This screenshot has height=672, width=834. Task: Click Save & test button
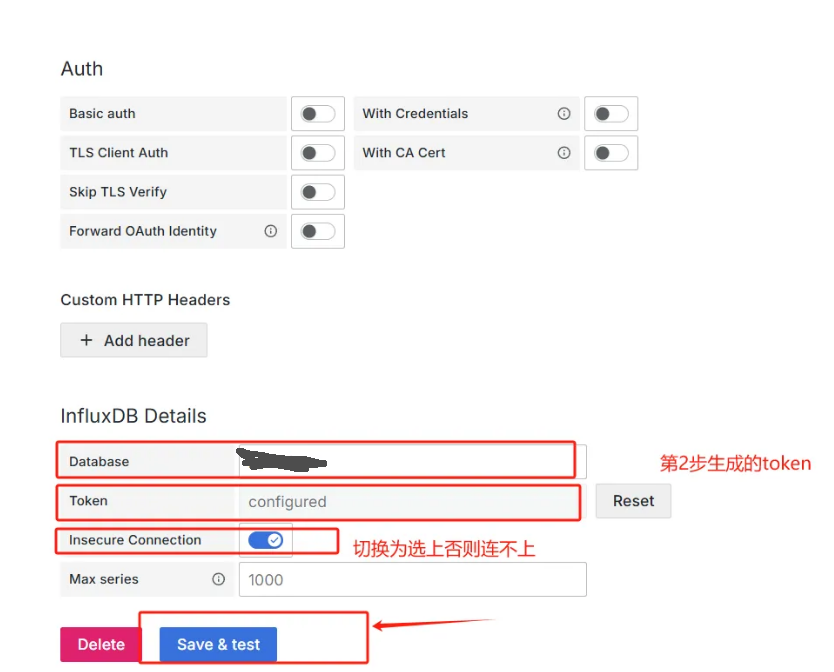(218, 644)
